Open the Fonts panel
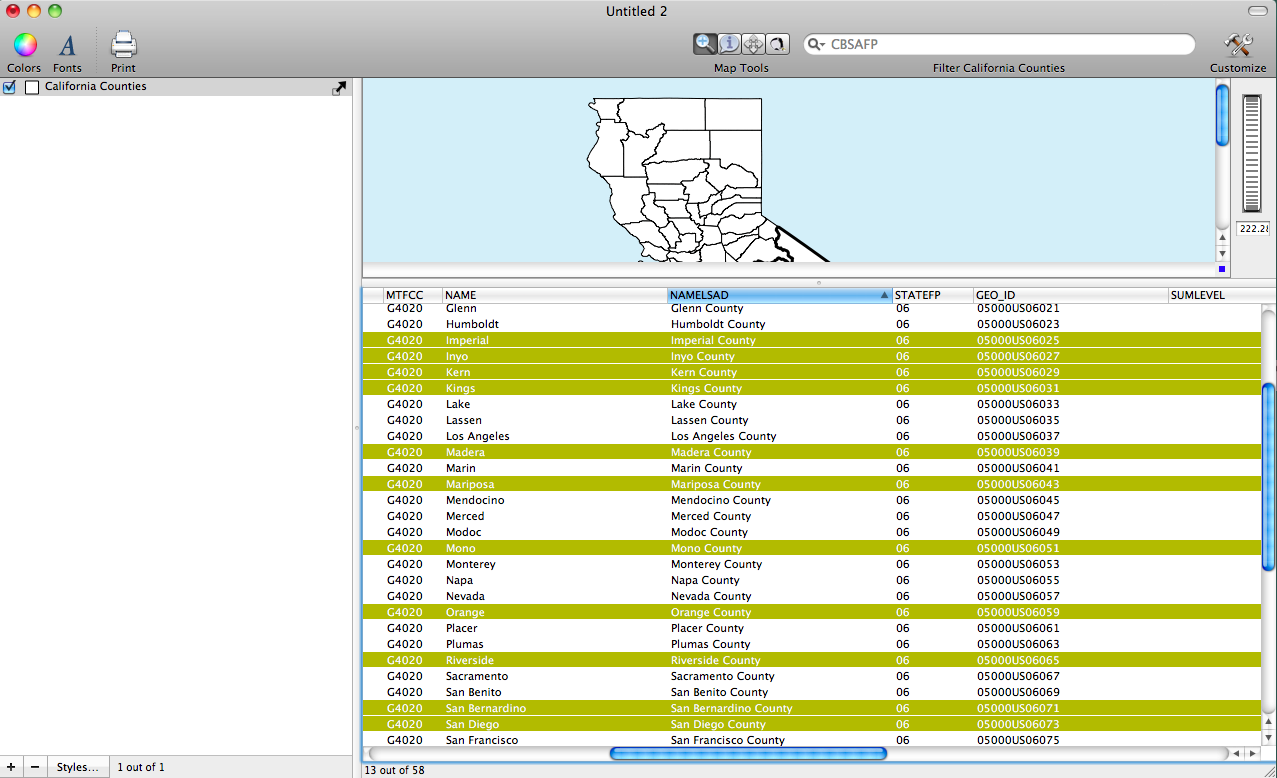 67,45
